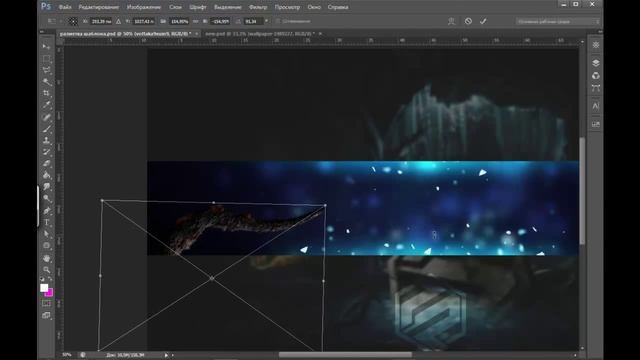Select the Eyedropper tool
This screenshot has width=640, height=360.
47,105
